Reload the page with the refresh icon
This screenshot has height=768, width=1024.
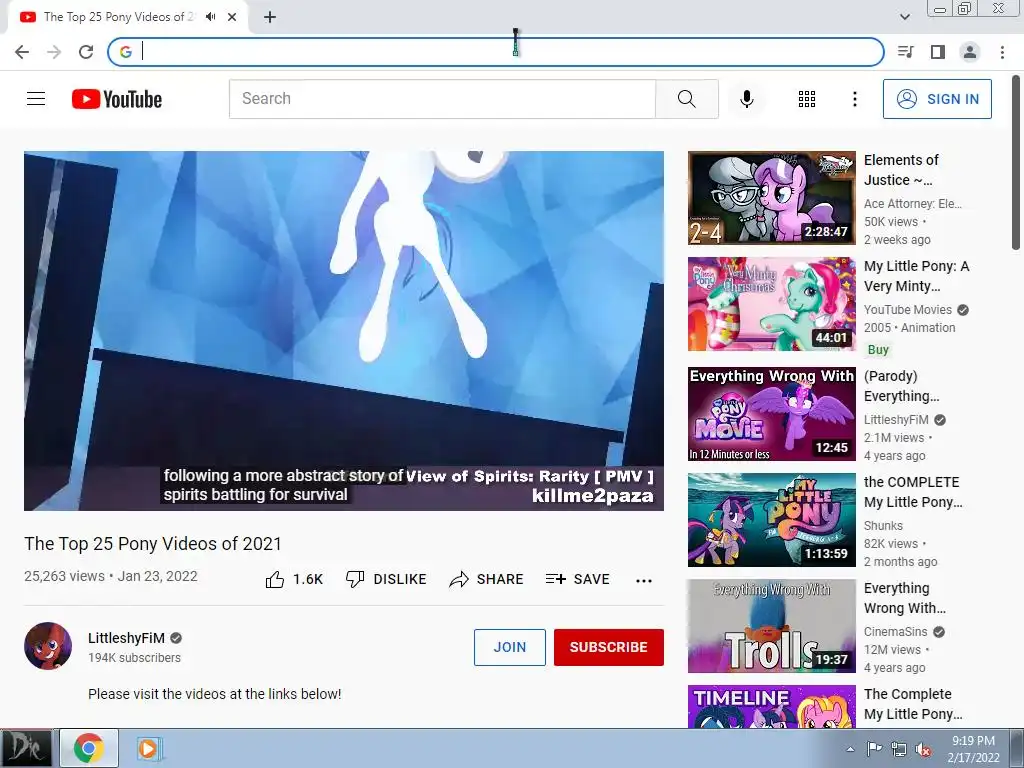coord(86,52)
